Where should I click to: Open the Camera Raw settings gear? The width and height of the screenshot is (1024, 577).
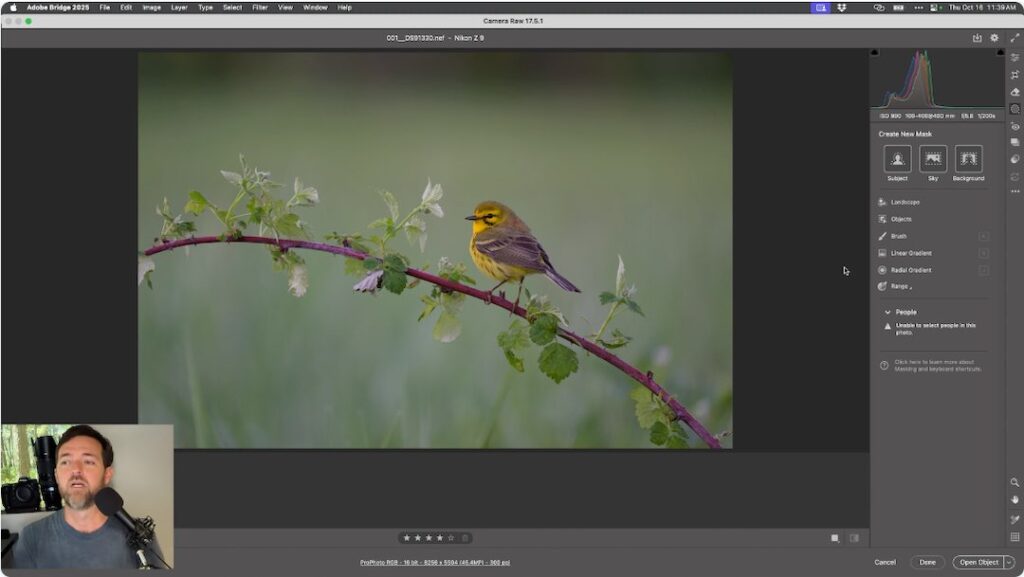[994, 36]
